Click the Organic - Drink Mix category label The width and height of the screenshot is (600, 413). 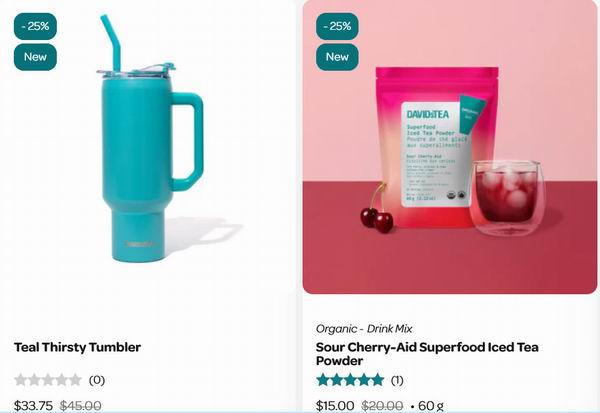coord(364,328)
